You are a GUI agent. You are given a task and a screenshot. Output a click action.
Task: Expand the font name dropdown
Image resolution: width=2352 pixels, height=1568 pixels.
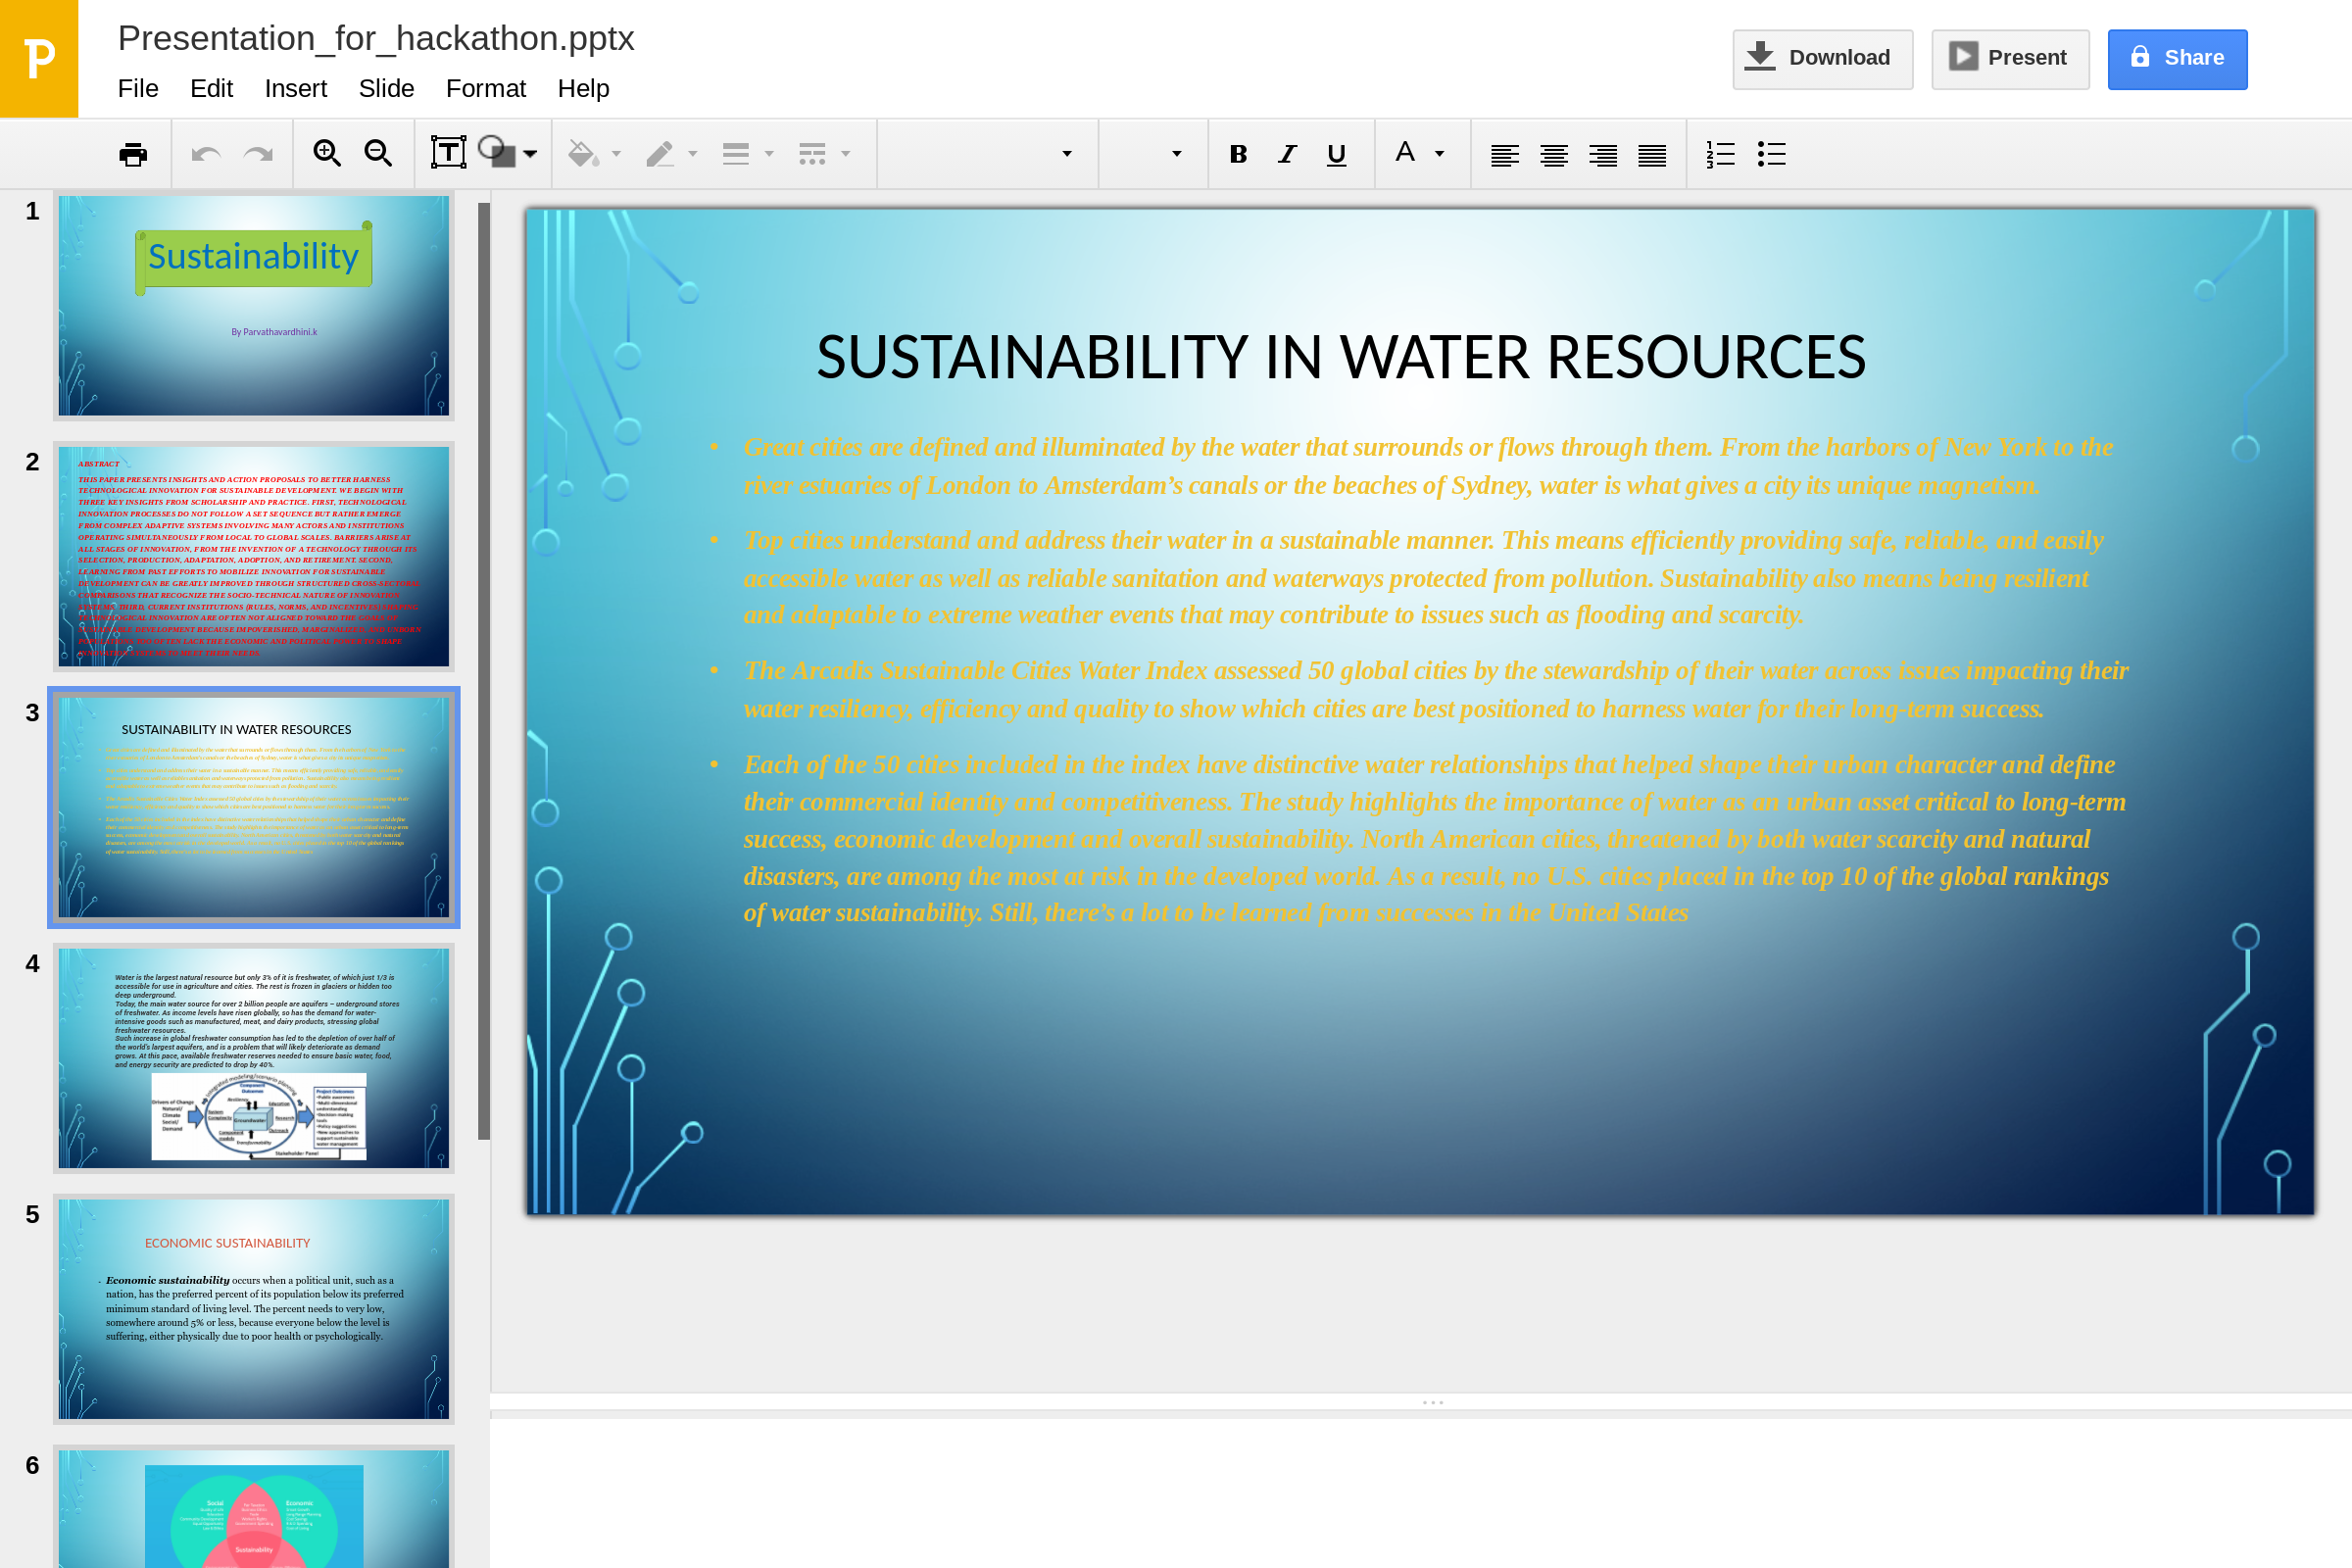pos(1066,154)
